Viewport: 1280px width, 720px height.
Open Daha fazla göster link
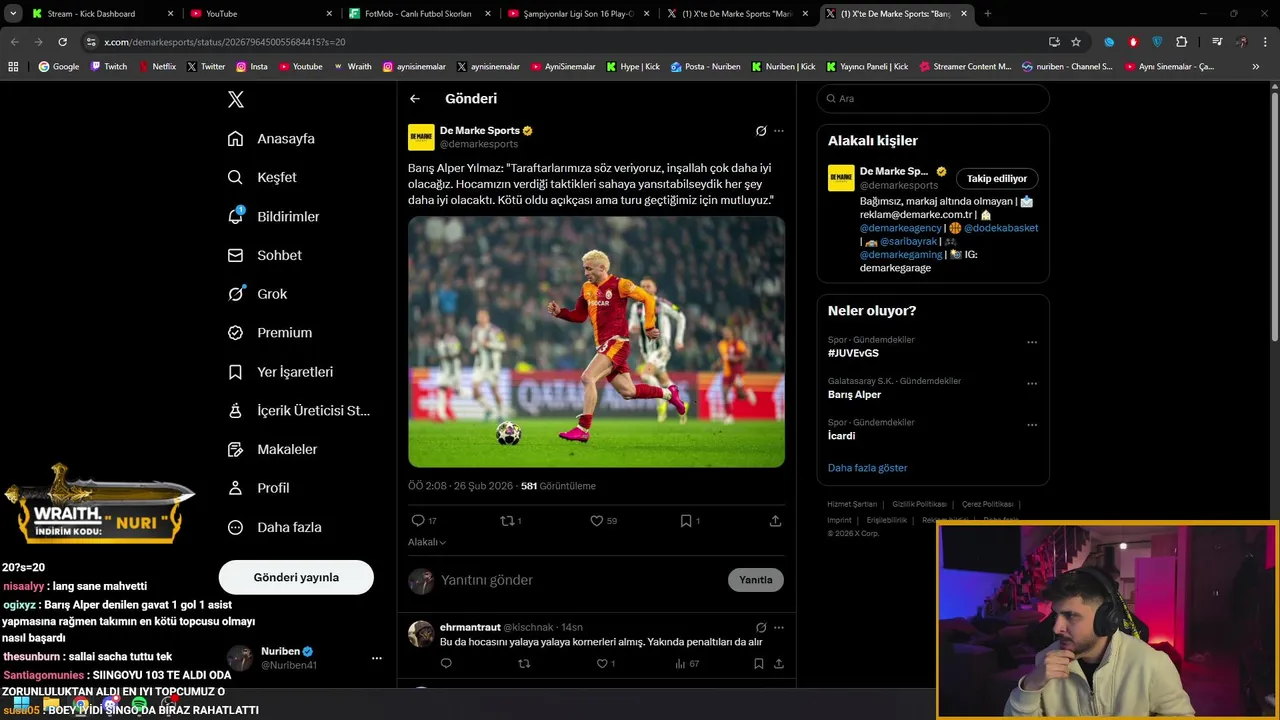coord(868,468)
